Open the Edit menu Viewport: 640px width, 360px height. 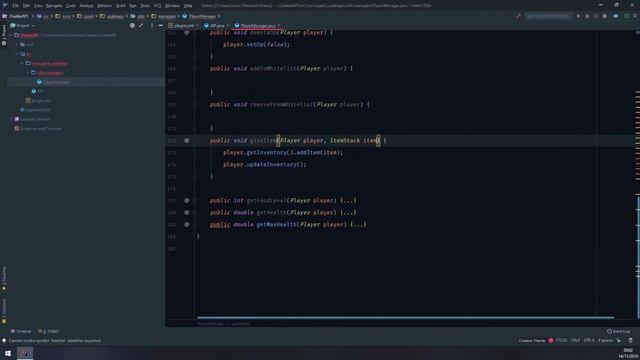pyautogui.click(x=26, y=6)
